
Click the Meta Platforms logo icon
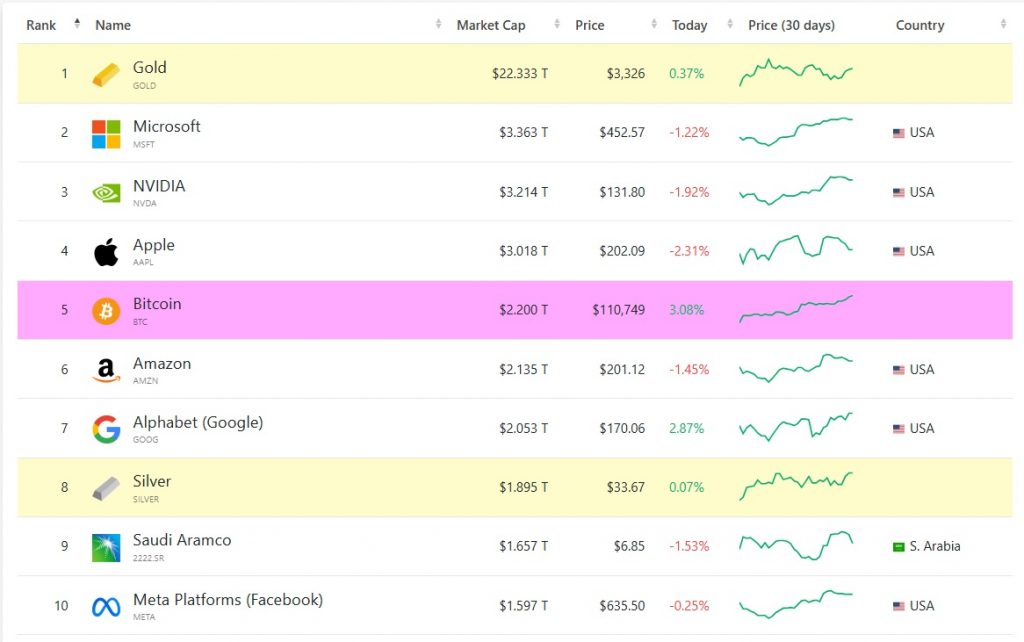point(106,607)
